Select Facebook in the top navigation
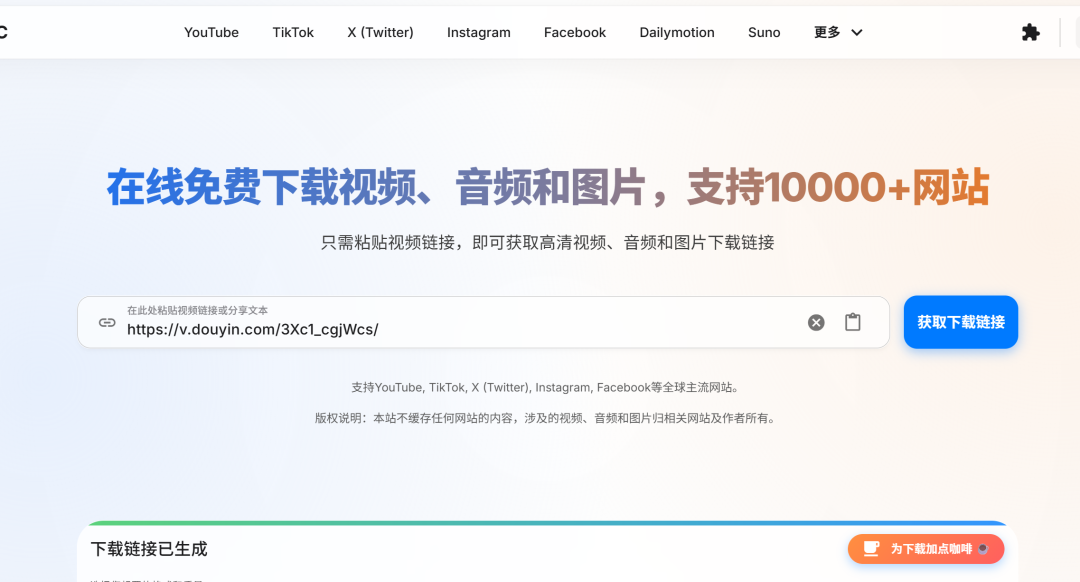 574,32
